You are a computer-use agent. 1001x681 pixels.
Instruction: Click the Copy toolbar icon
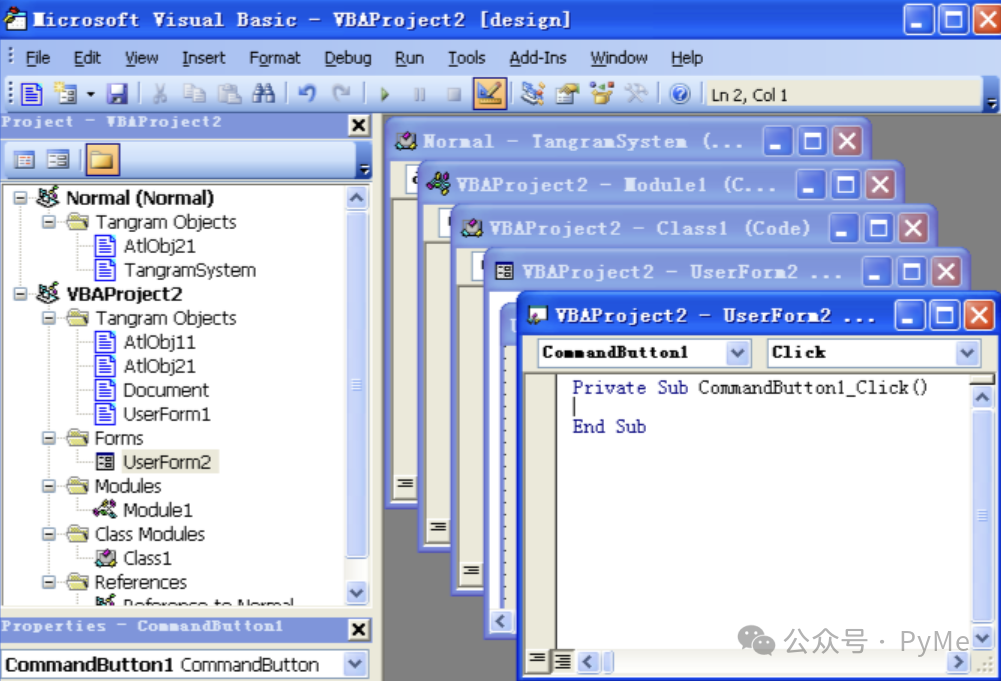[194, 94]
